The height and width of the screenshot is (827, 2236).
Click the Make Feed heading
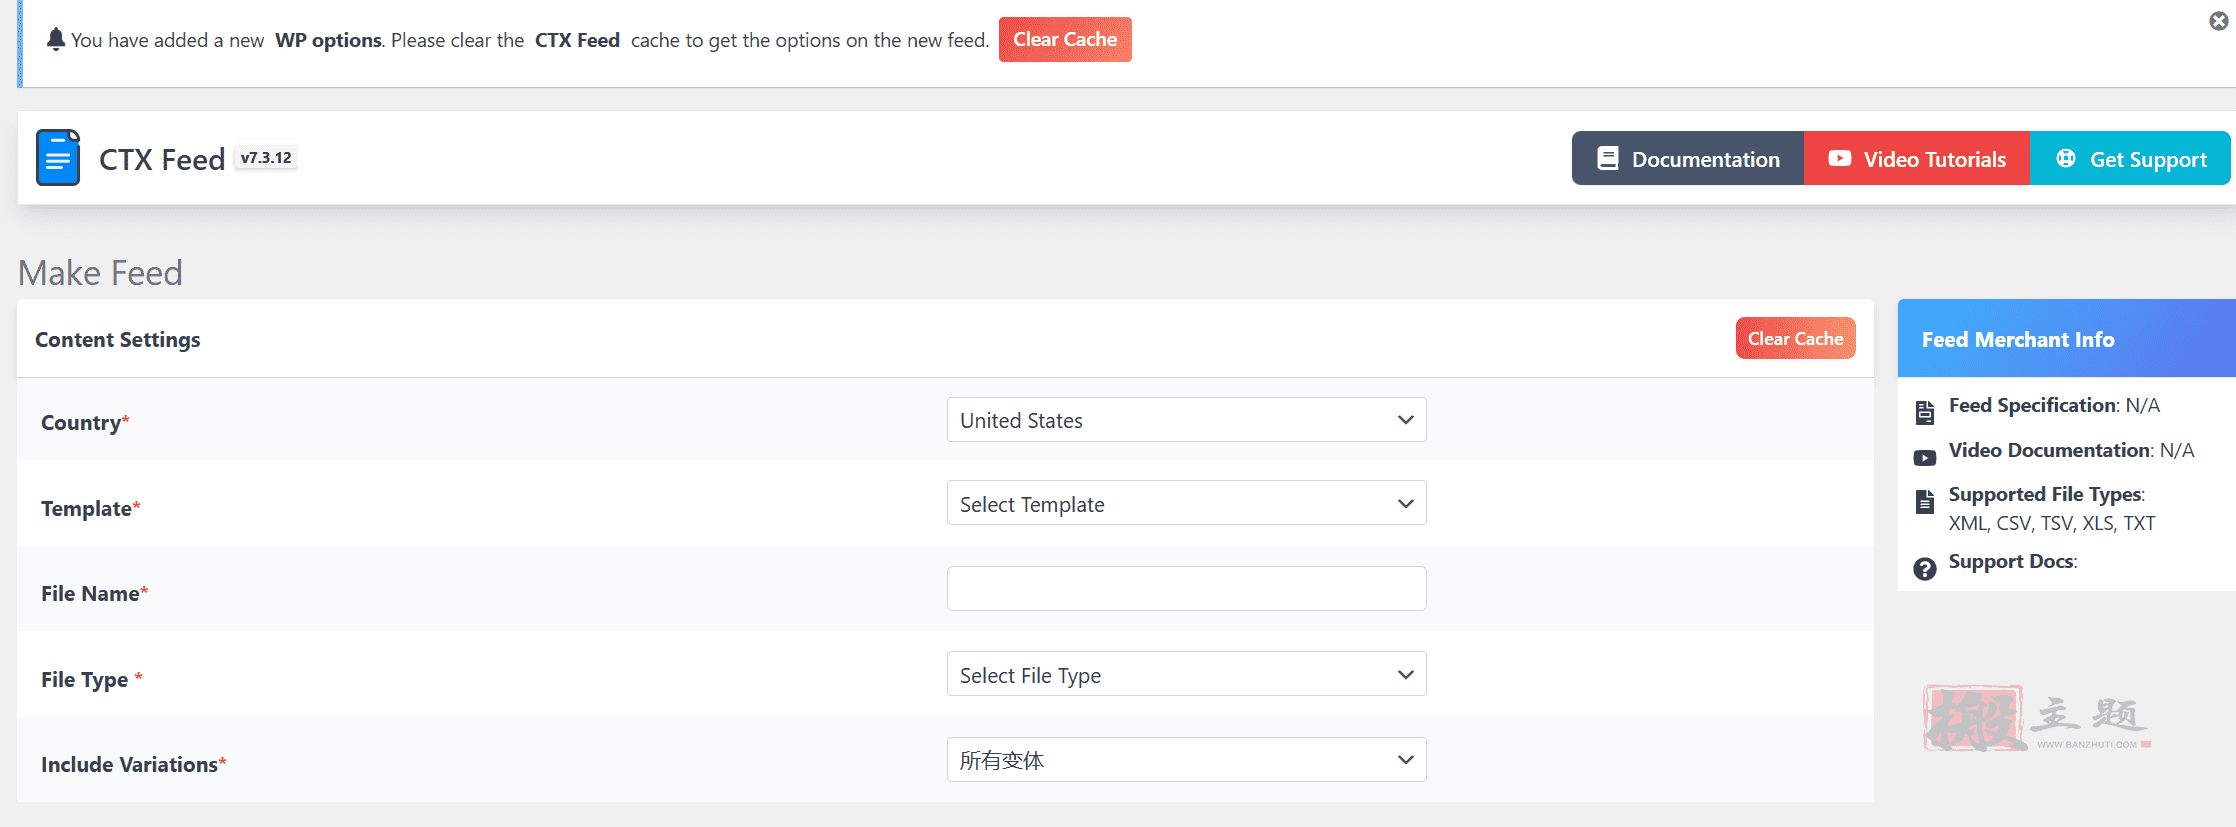click(100, 273)
